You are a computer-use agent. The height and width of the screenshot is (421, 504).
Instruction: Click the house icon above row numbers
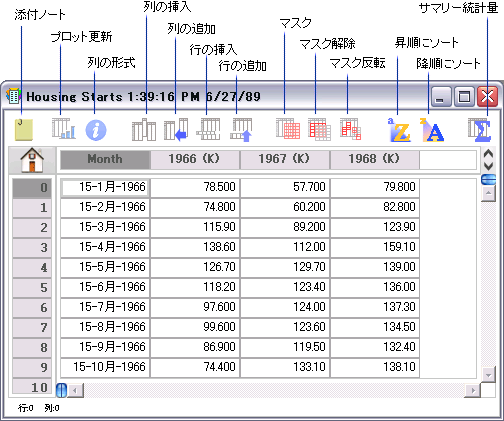pos(32,160)
